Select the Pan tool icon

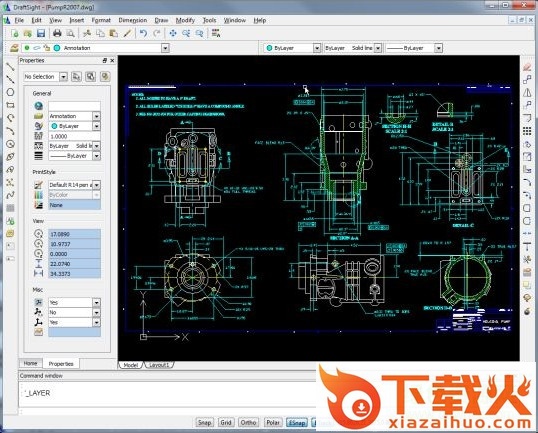click(x=173, y=33)
